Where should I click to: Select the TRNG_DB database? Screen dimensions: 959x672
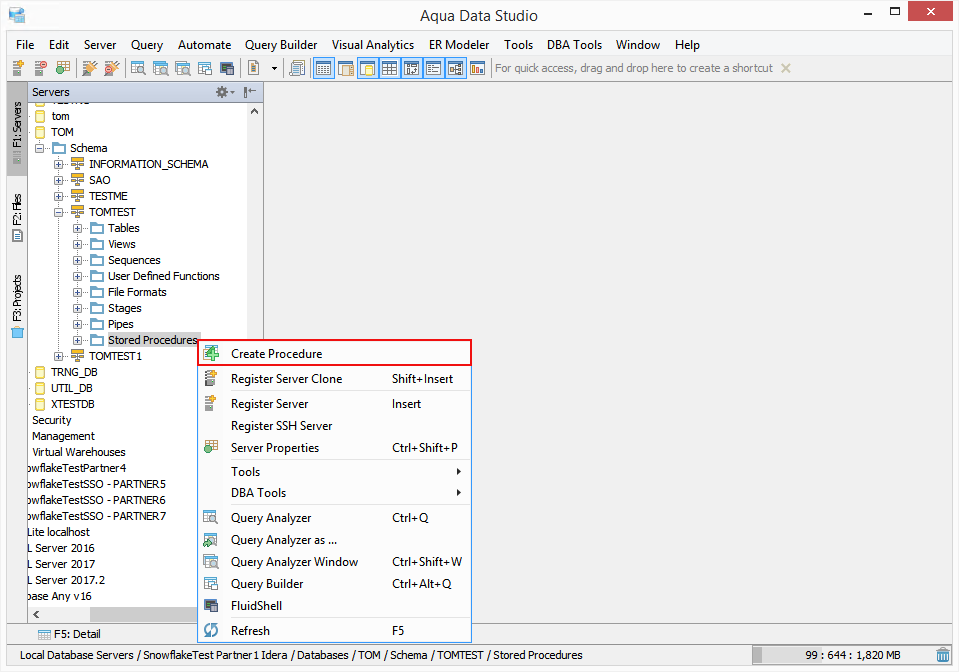[x=74, y=372]
